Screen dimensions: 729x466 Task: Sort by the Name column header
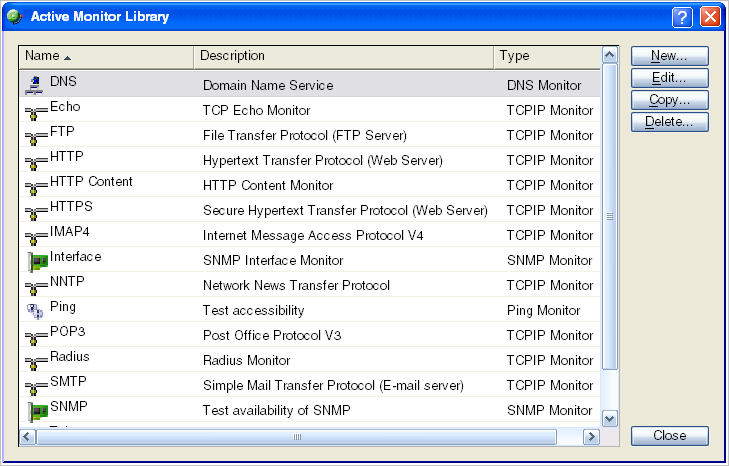[106, 57]
